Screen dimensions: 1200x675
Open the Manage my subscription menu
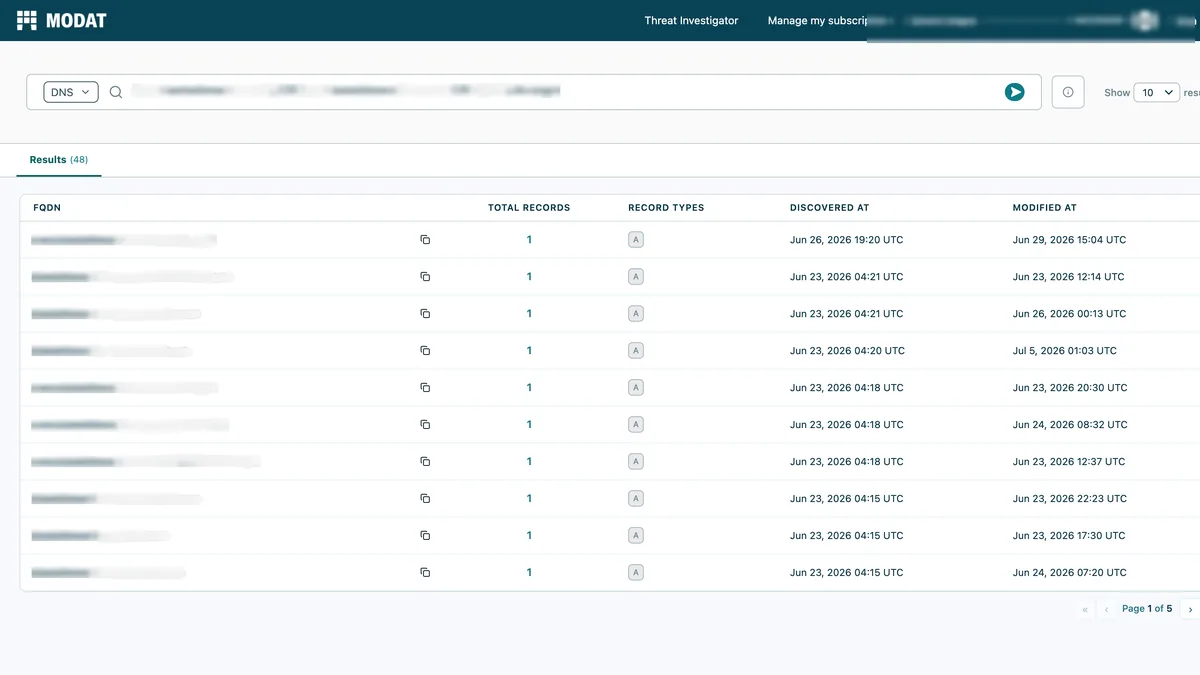pyautogui.click(x=817, y=20)
